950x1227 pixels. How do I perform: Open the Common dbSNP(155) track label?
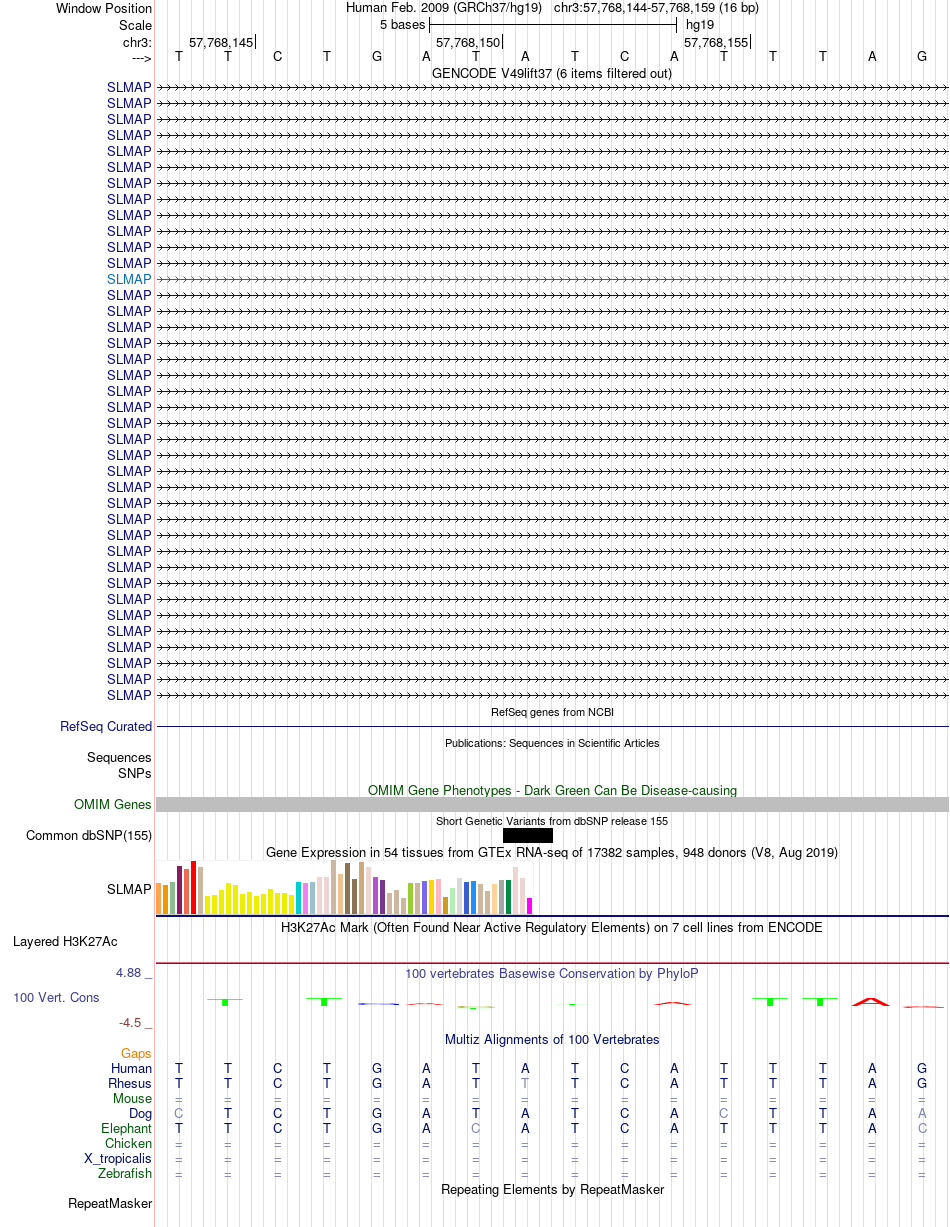coord(89,836)
